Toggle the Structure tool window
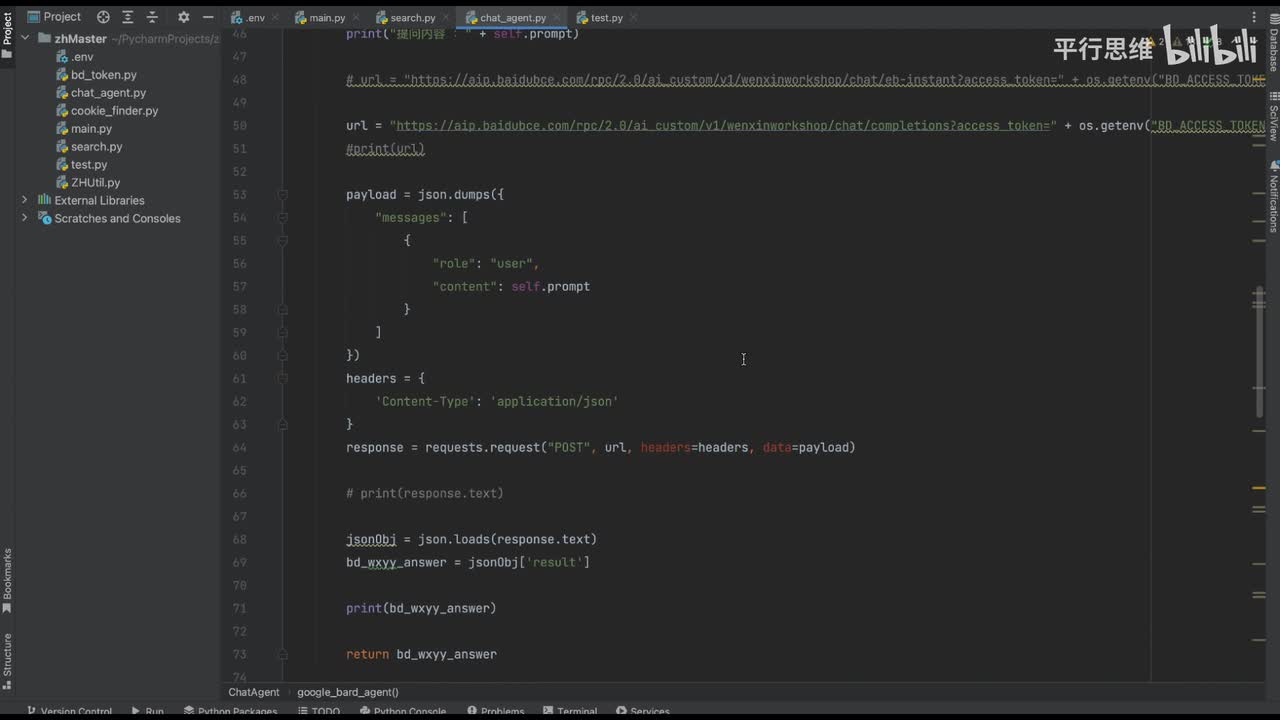This screenshot has width=1280, height=720. [x=7, y=655]
